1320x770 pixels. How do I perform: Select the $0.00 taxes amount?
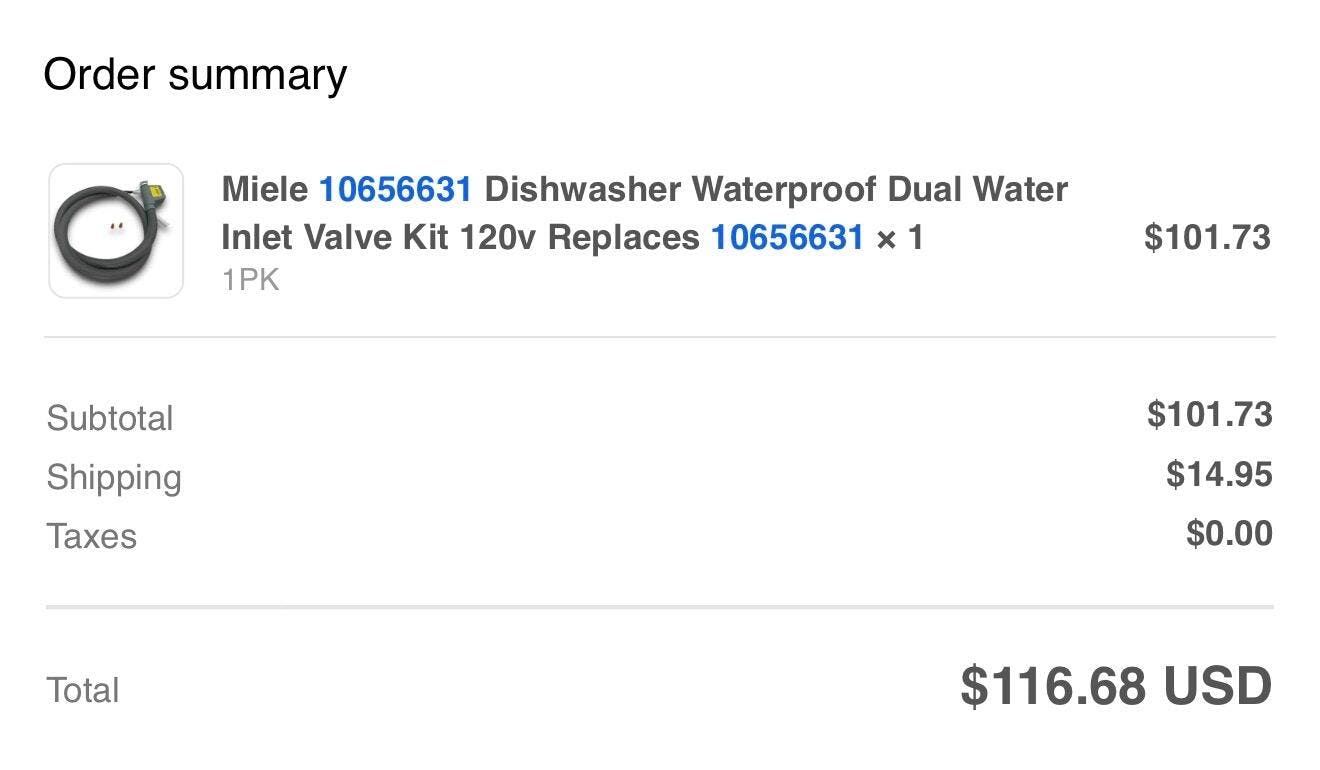(x=1229, y=533)
